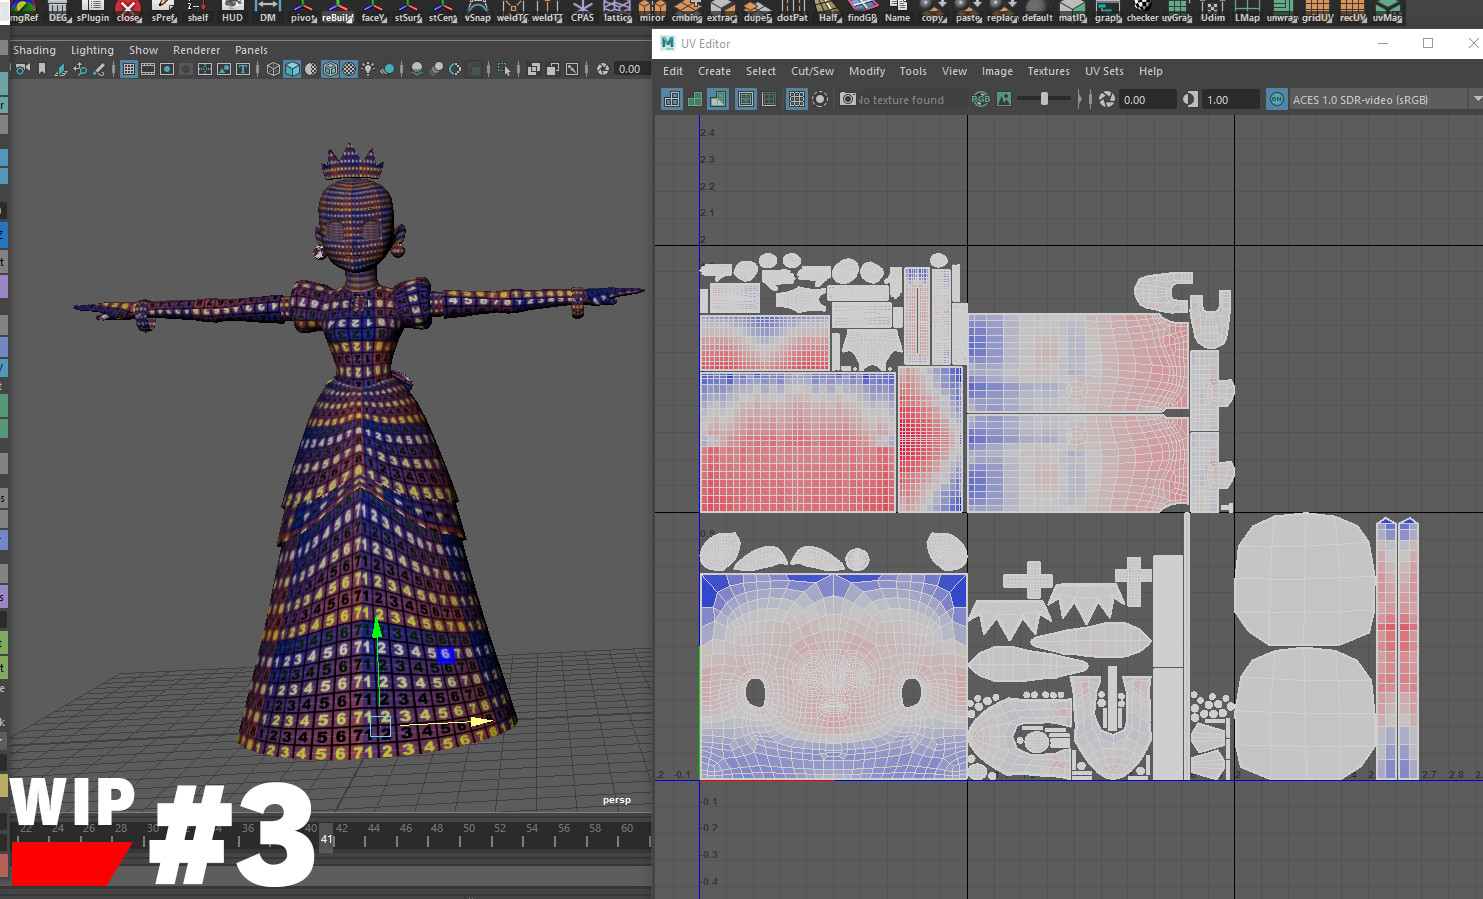Select the unwrap tool on the shelf
This screenshot has height=899, width=1483.
coord(1283,14)
